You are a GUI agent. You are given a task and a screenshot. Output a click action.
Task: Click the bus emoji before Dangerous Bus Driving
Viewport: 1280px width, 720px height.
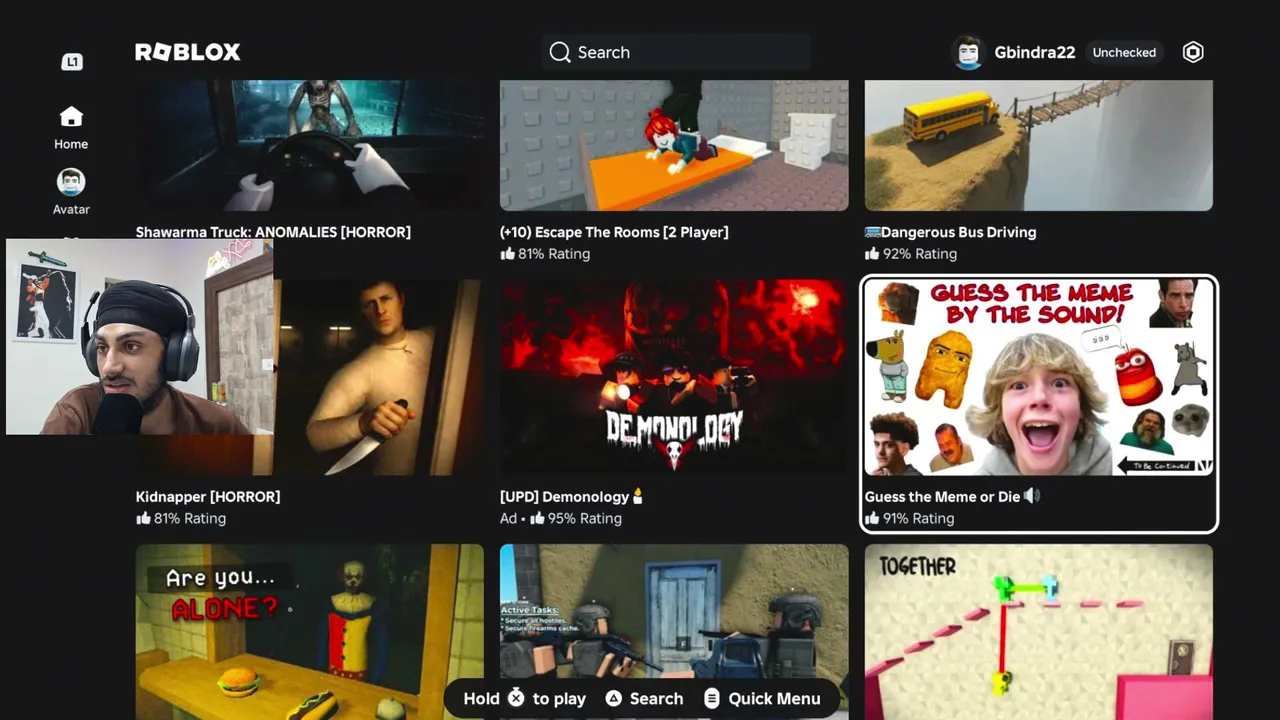point(872,232)
